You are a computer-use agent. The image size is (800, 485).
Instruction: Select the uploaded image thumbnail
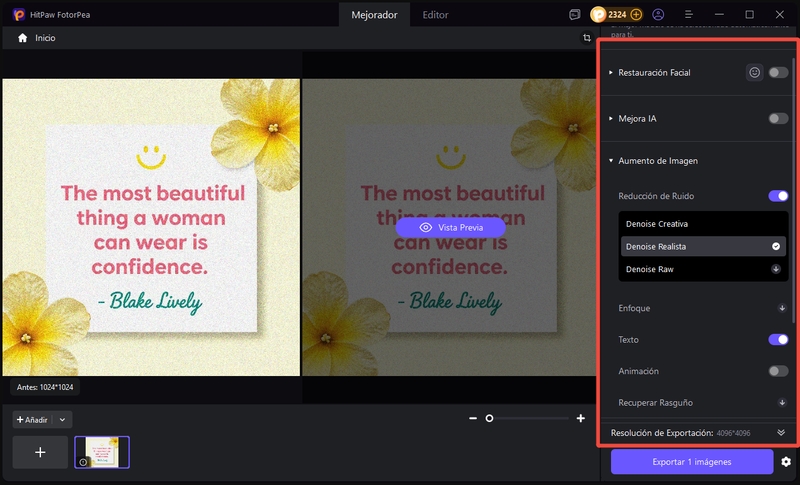click(x=102, y=452)
